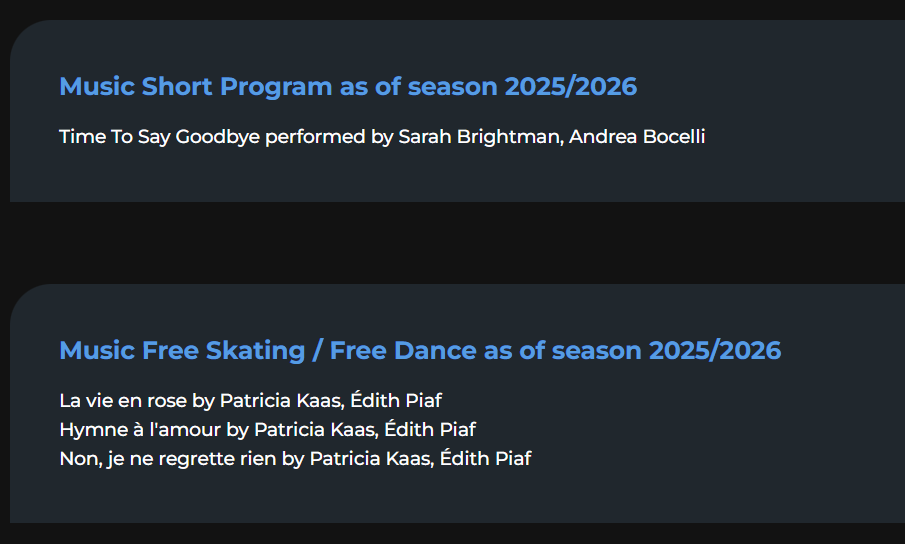The width and height of the screenshot is (905, 544).
Task: Click the Andrea Bocelli performer name
Action: (x=638, y=137)
